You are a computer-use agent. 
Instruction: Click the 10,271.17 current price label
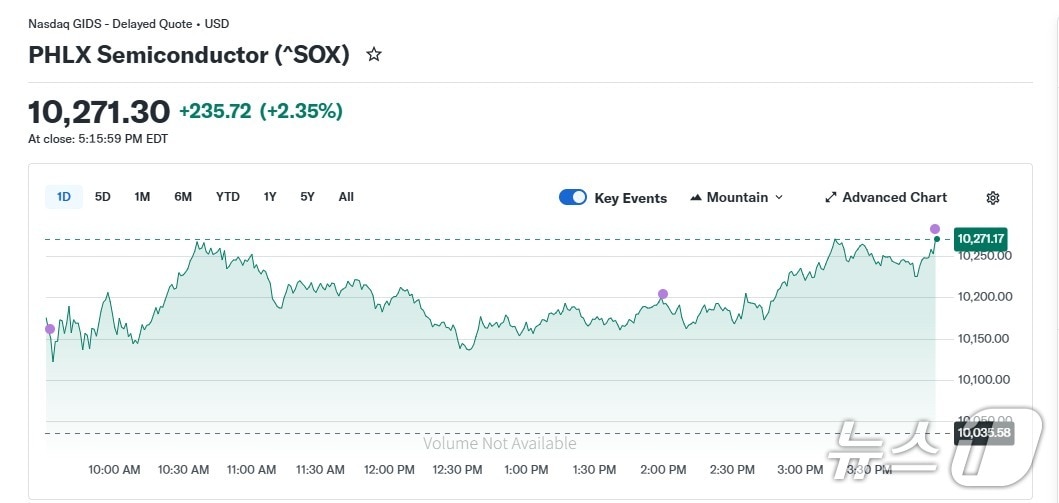[981, 239]
